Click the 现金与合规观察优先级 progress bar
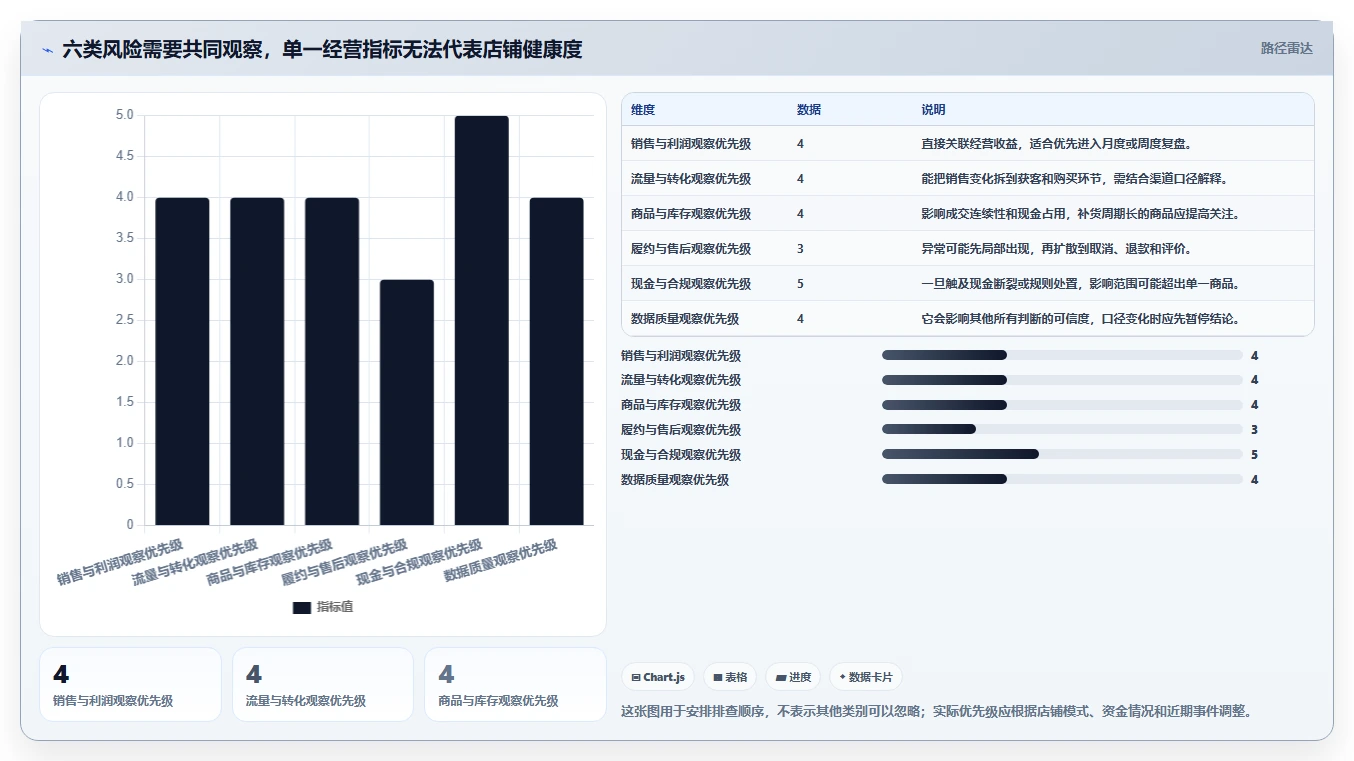1354x761 pixels. click(x=1062, y=454)
